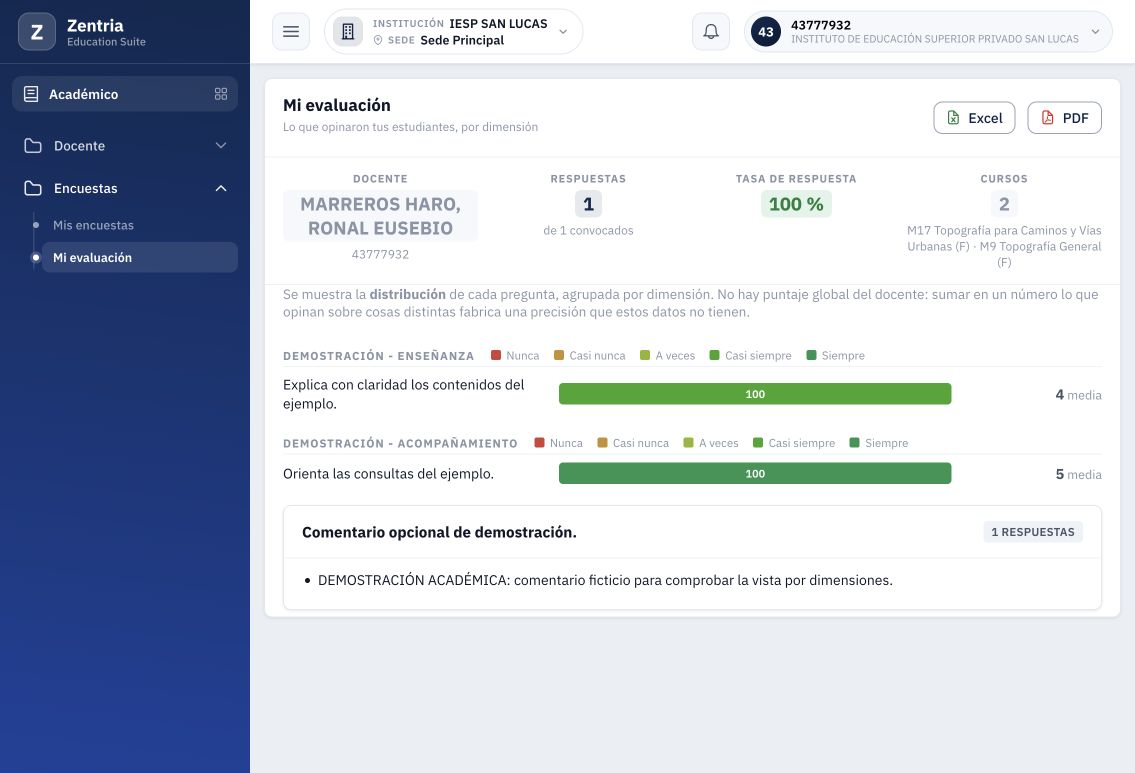Click the 100 % response rate
This screenshot has height=773, width=1135.
point(796,204)
